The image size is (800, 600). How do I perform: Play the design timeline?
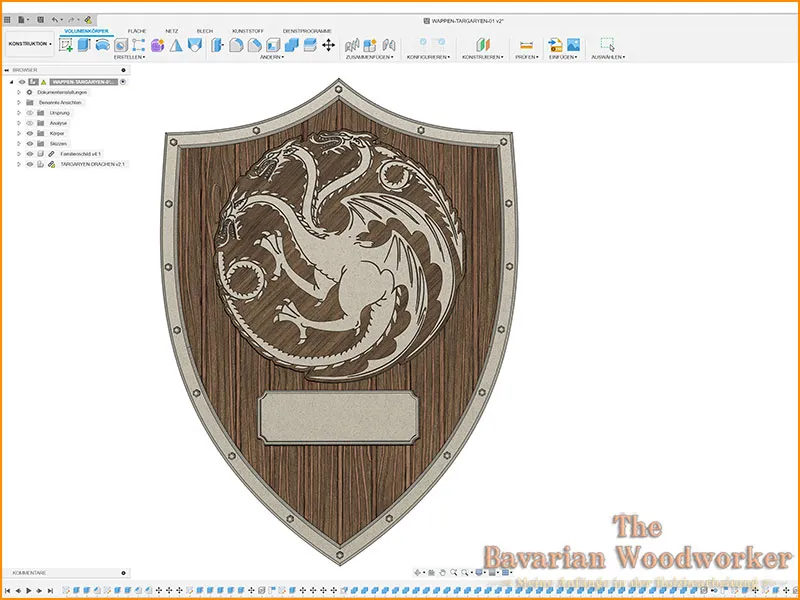[x=29, y=591]
